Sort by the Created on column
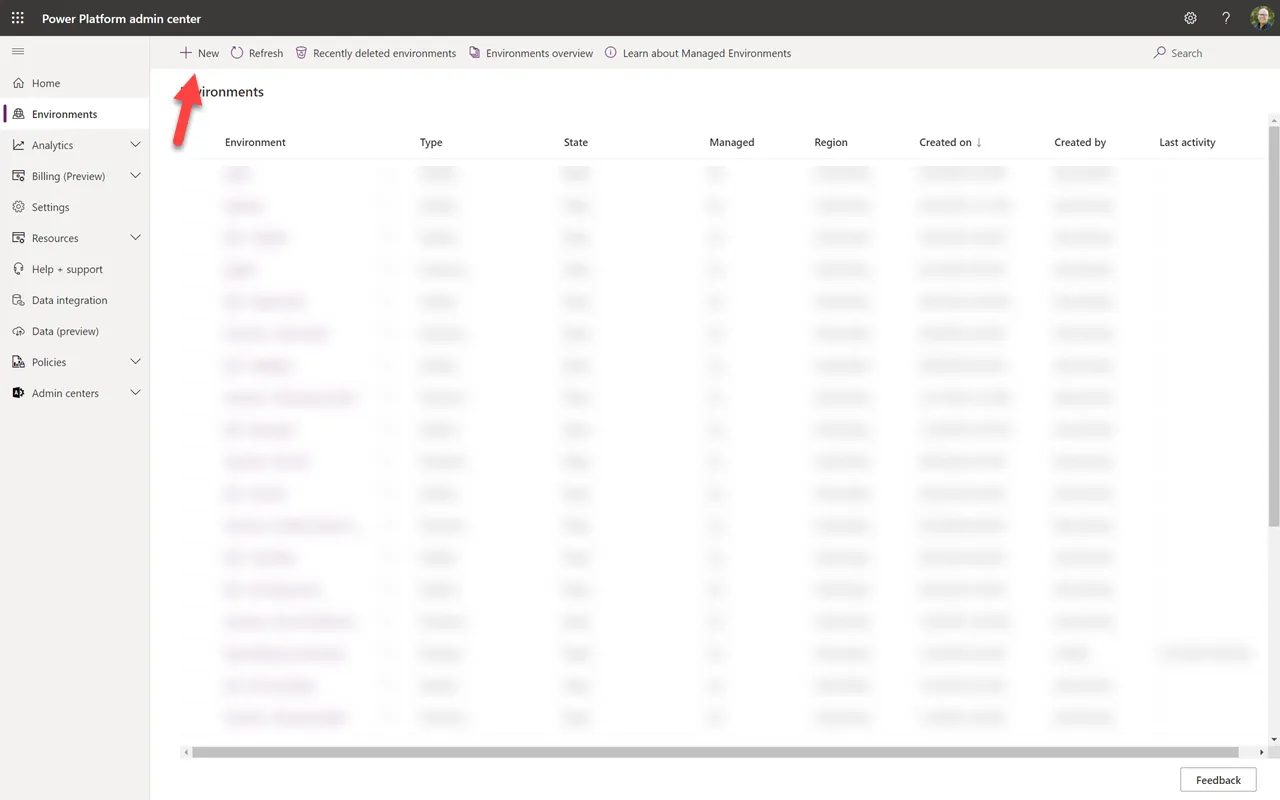The height and width of the screenshot is (800, 1280). click(x=944, y=142)
